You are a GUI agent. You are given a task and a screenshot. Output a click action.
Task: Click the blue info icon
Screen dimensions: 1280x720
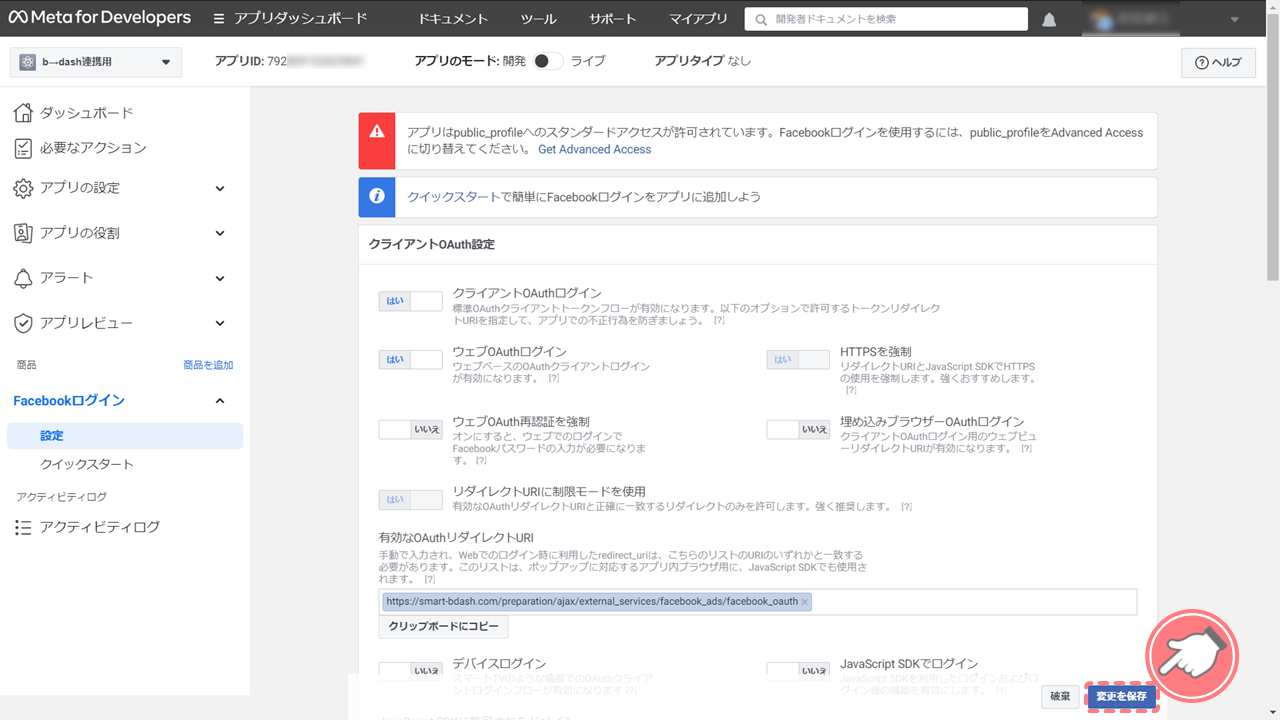(x=377, y=197)
